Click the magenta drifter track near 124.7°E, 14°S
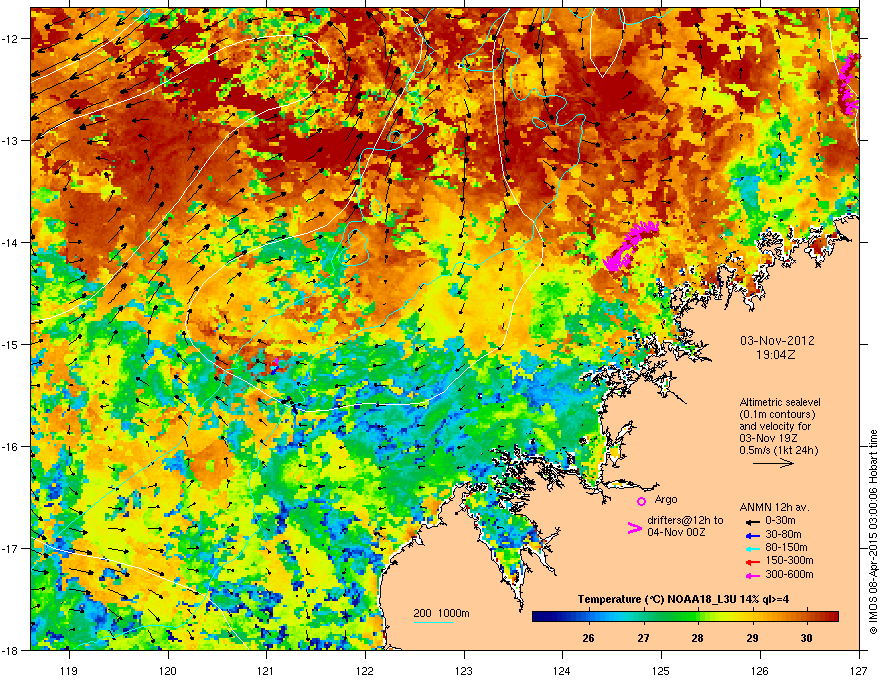 pos(629,245)
